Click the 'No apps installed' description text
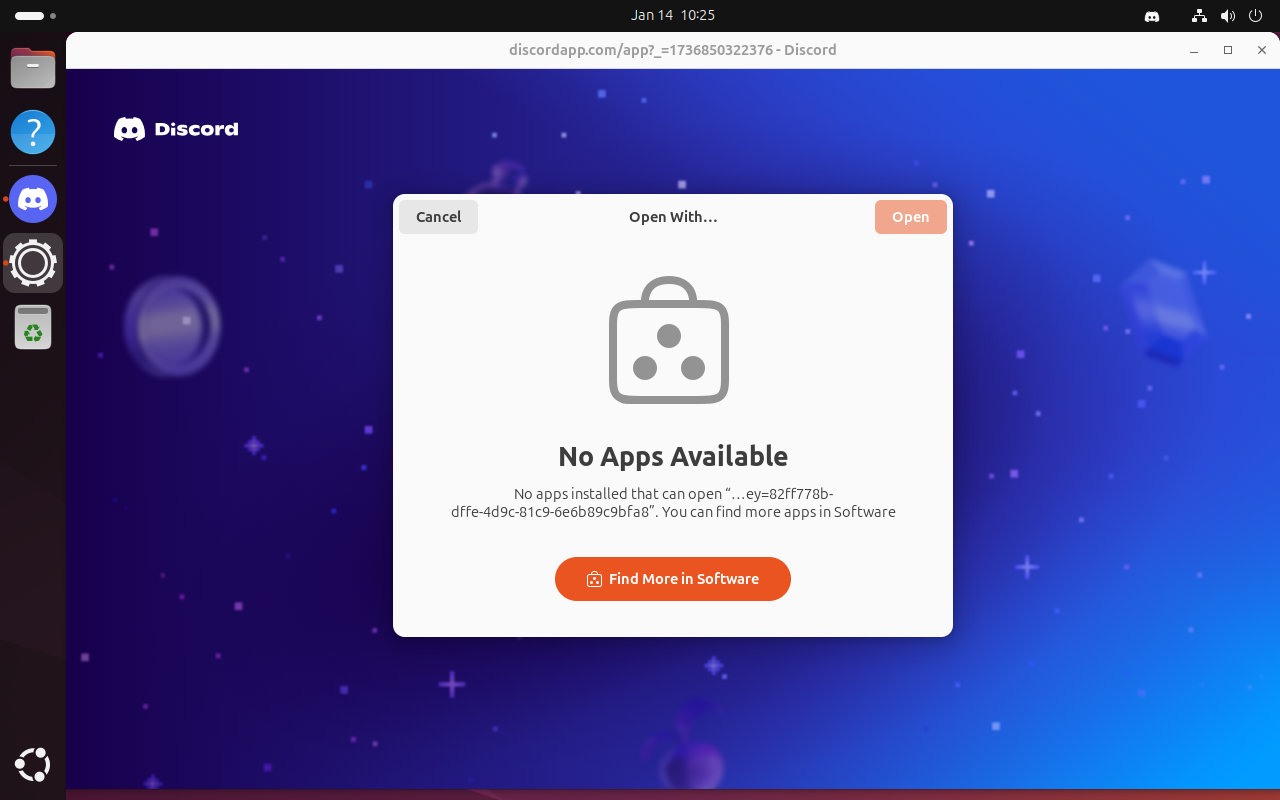The width and height of the screenshot is (1280, 800). [x=673, y=503]
